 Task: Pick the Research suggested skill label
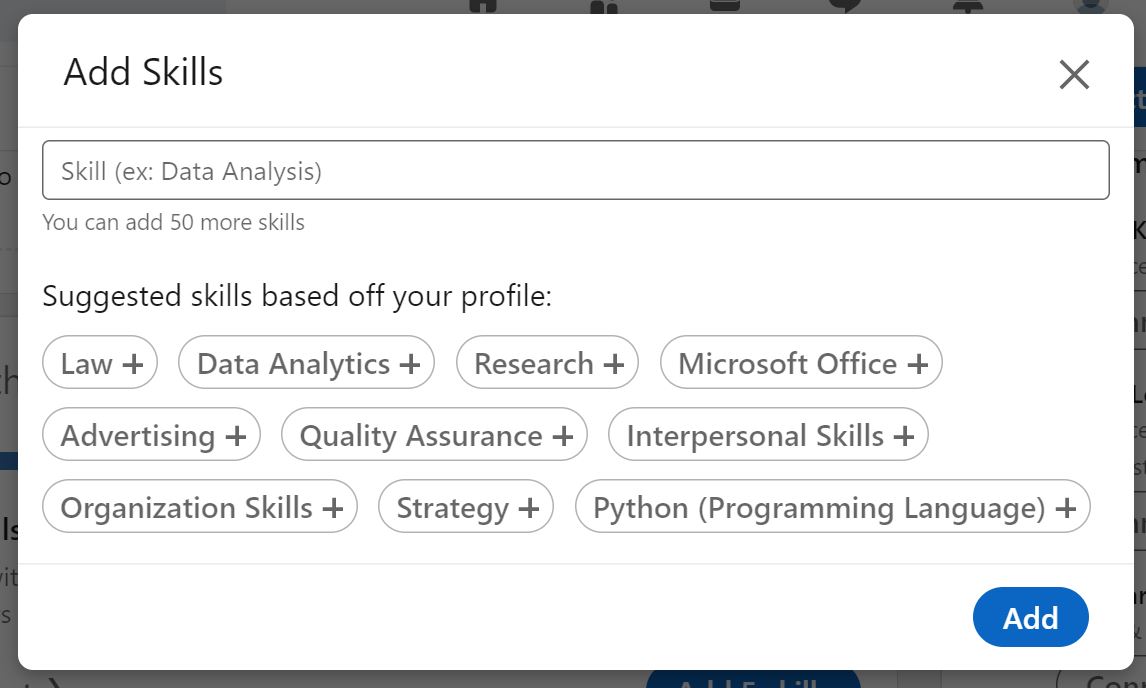pos(534,364)
